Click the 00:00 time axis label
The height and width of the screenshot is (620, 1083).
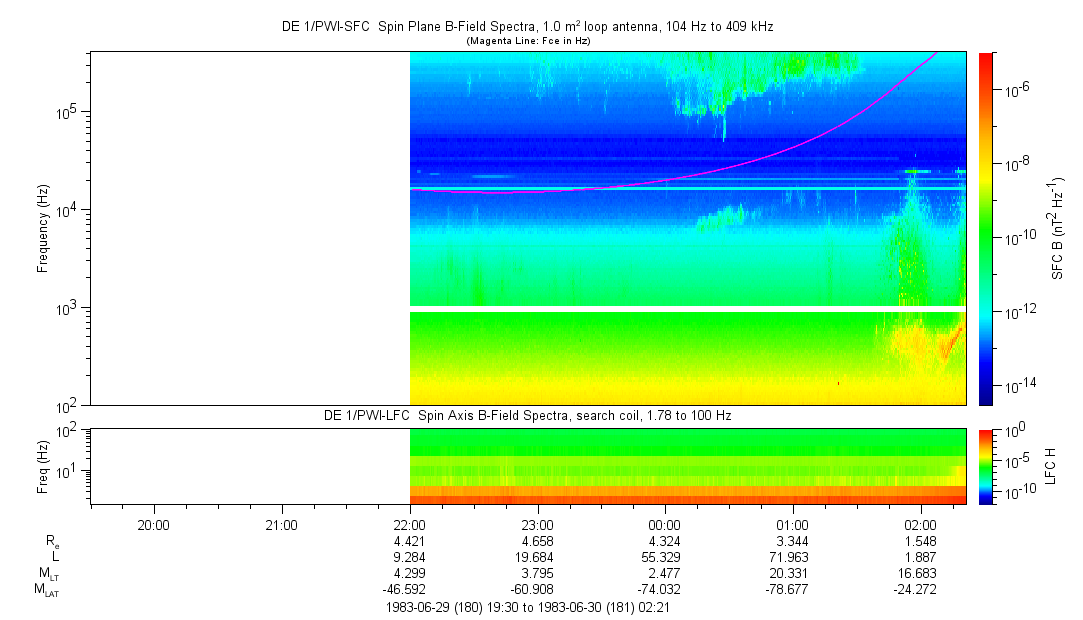click(665, 525)
